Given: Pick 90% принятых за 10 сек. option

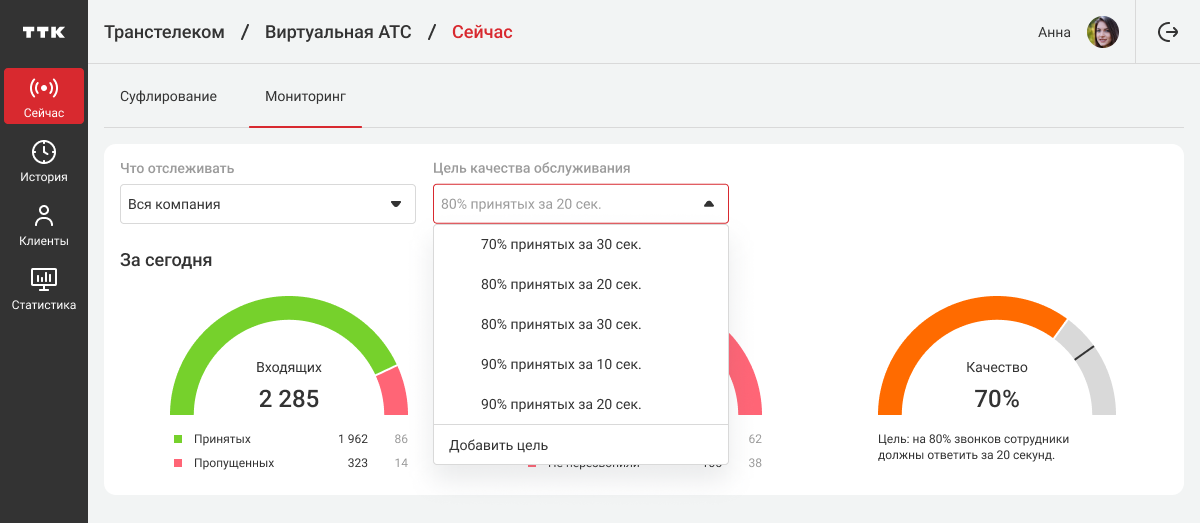Looking at the screenshot, I should coord(561,364).
